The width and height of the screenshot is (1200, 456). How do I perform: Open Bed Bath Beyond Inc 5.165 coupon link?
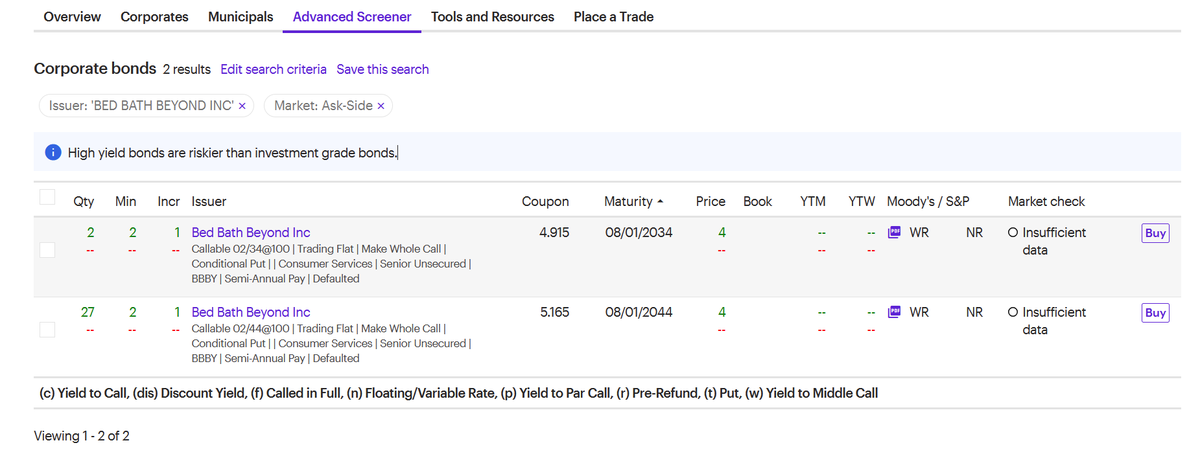tap(251, 312)
